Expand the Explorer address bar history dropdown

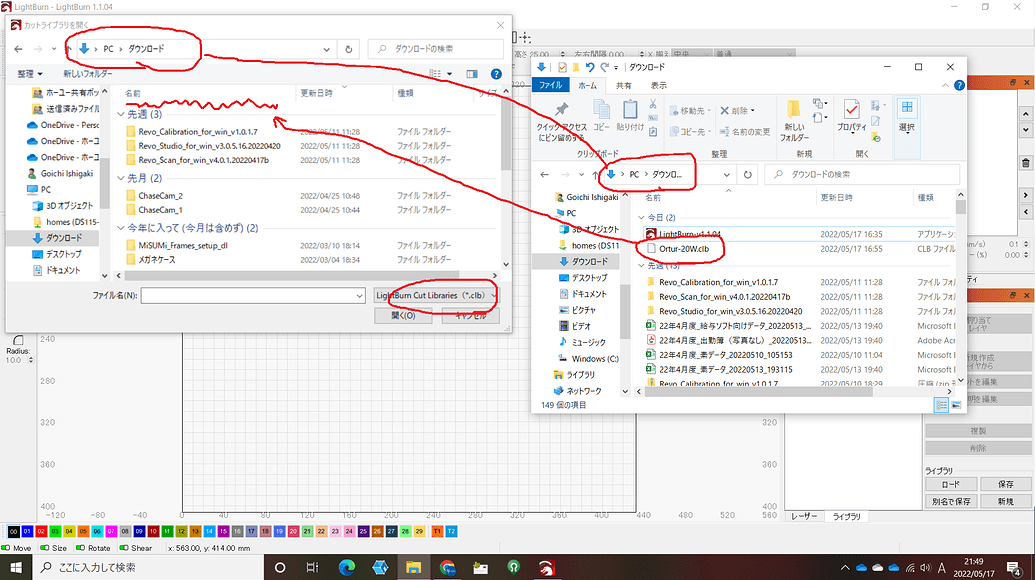coord(727,174)
